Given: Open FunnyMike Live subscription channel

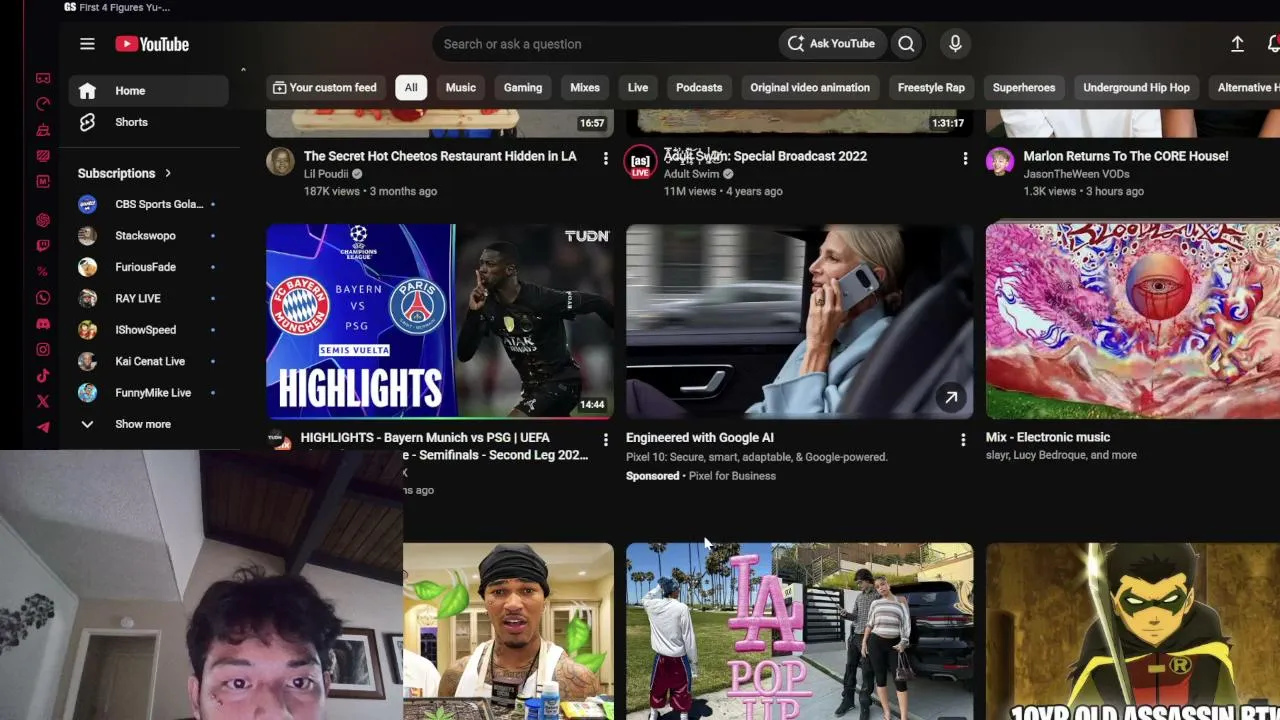Looking at the screenshot, I should pyautogui.click(x=149, y=393).
